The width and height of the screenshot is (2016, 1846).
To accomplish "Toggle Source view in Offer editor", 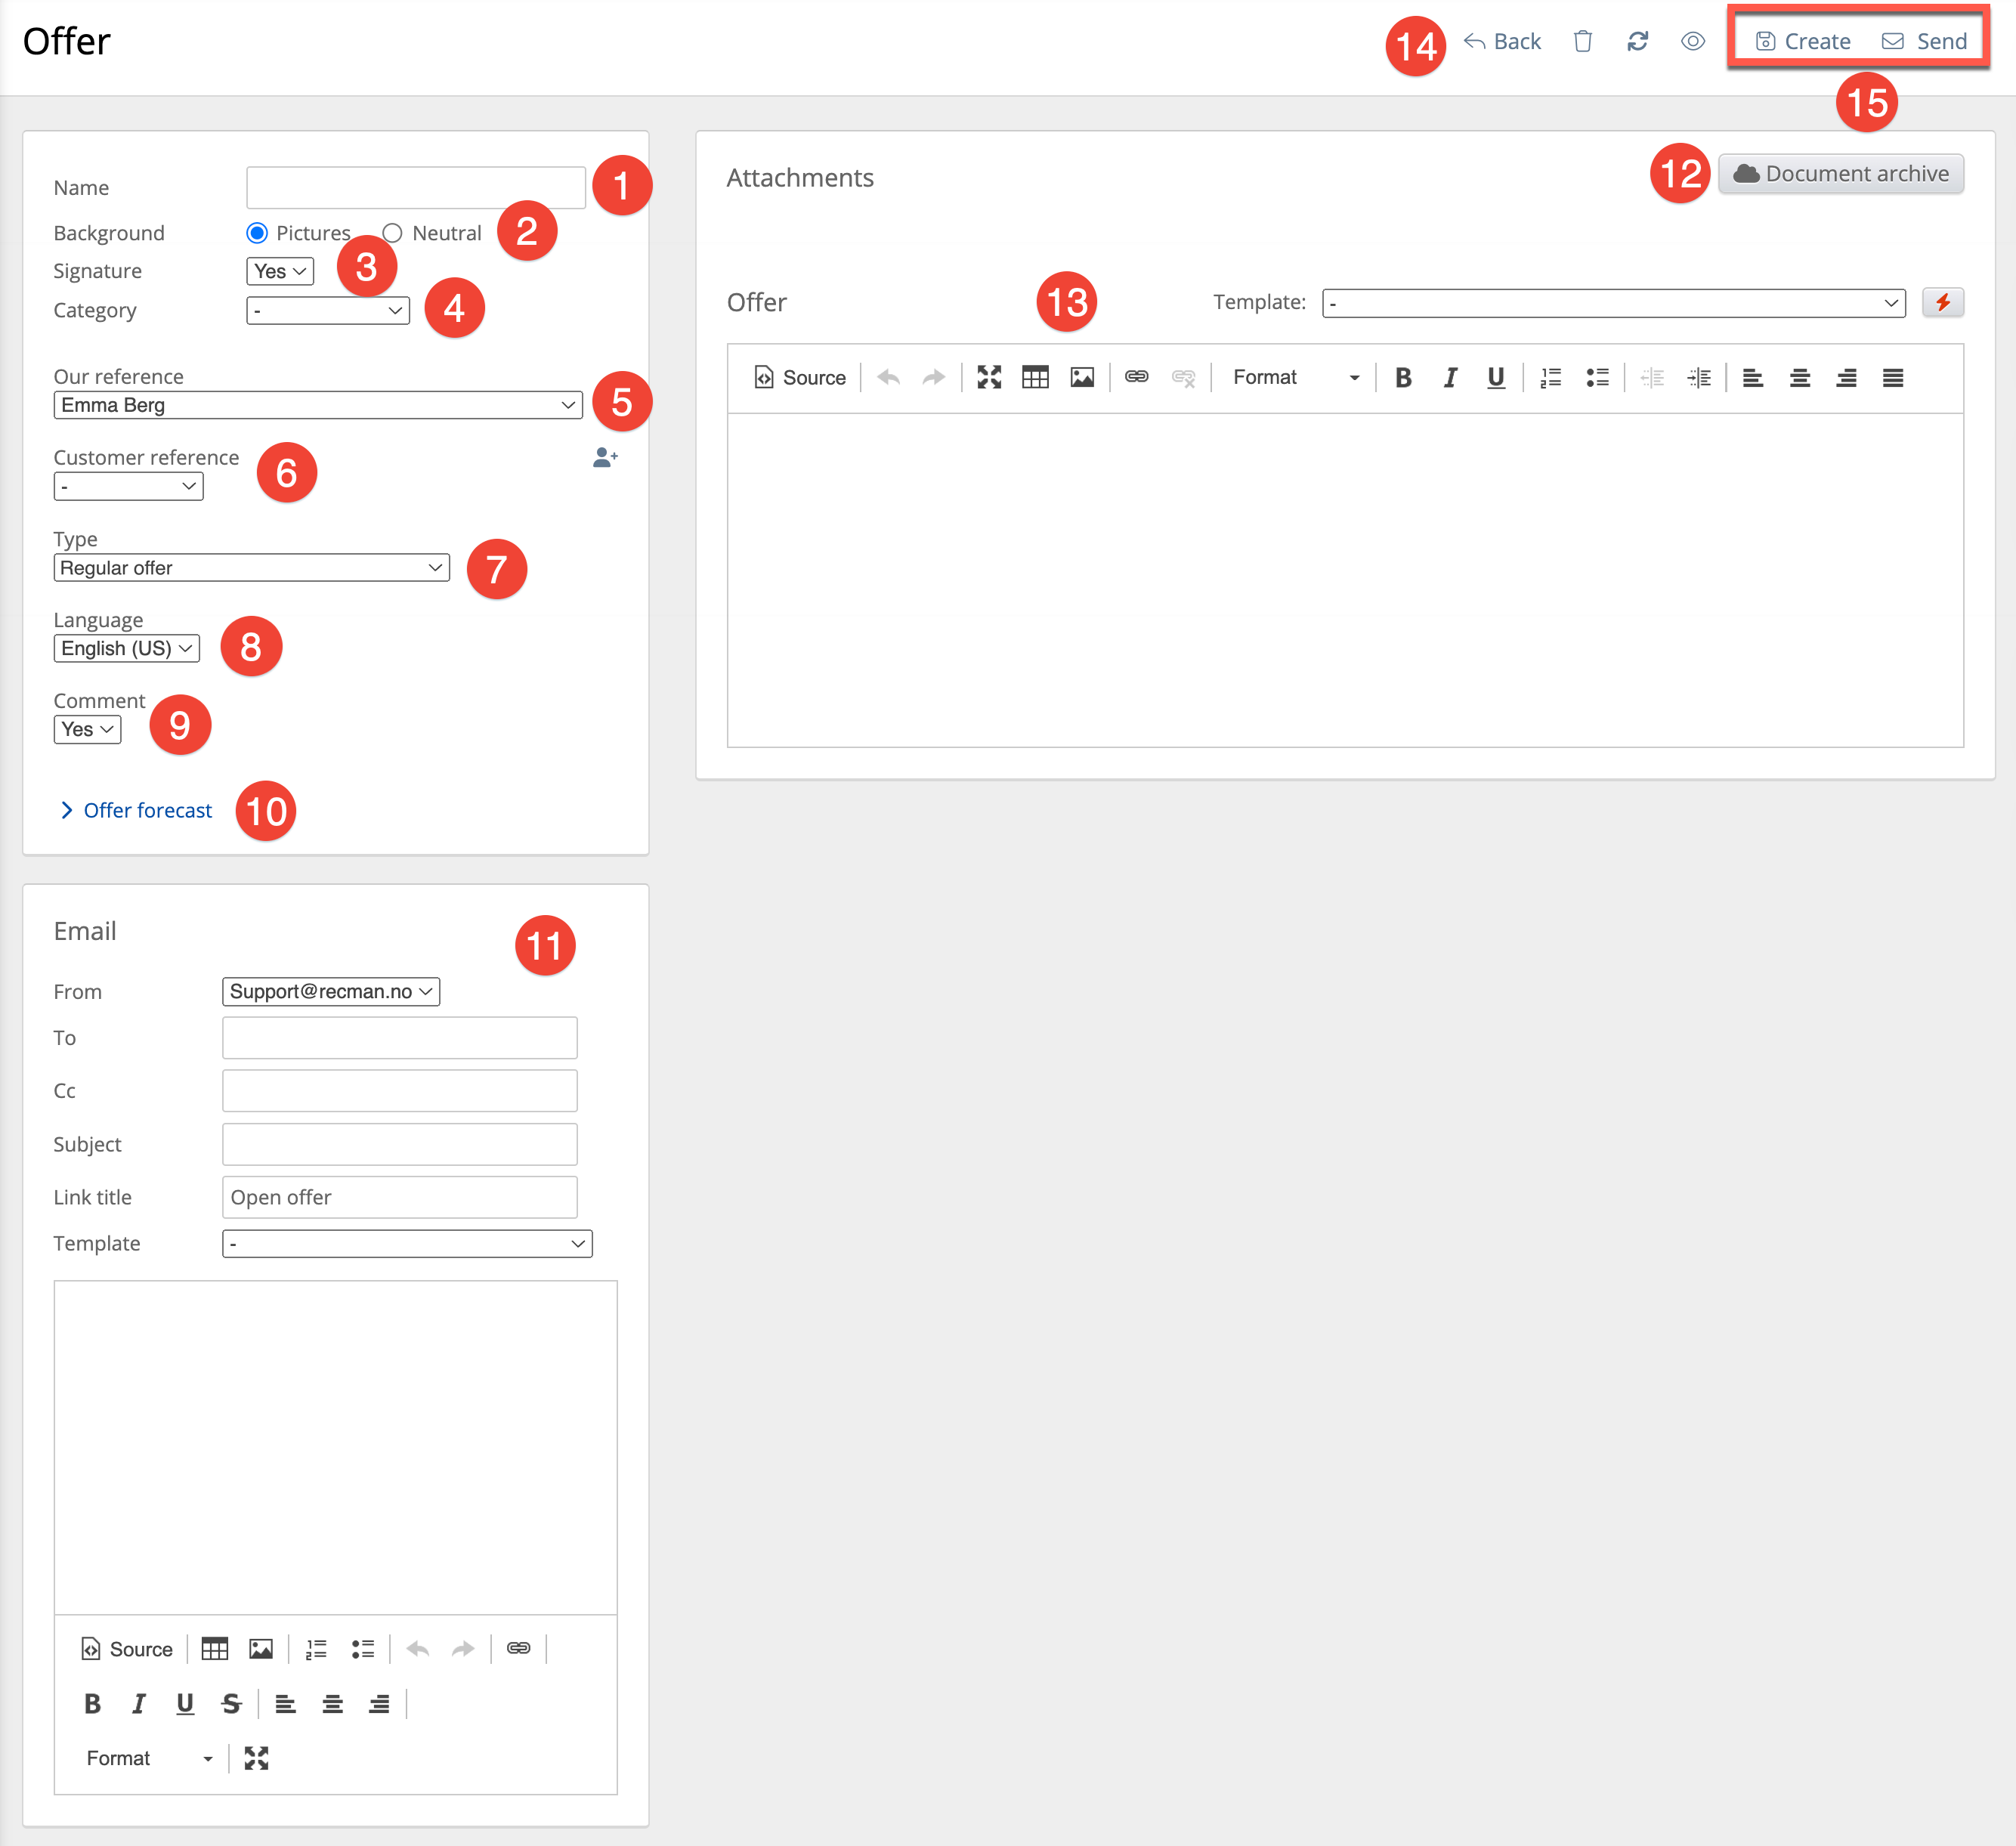I will pyautogui.click(x=800, y=377).
